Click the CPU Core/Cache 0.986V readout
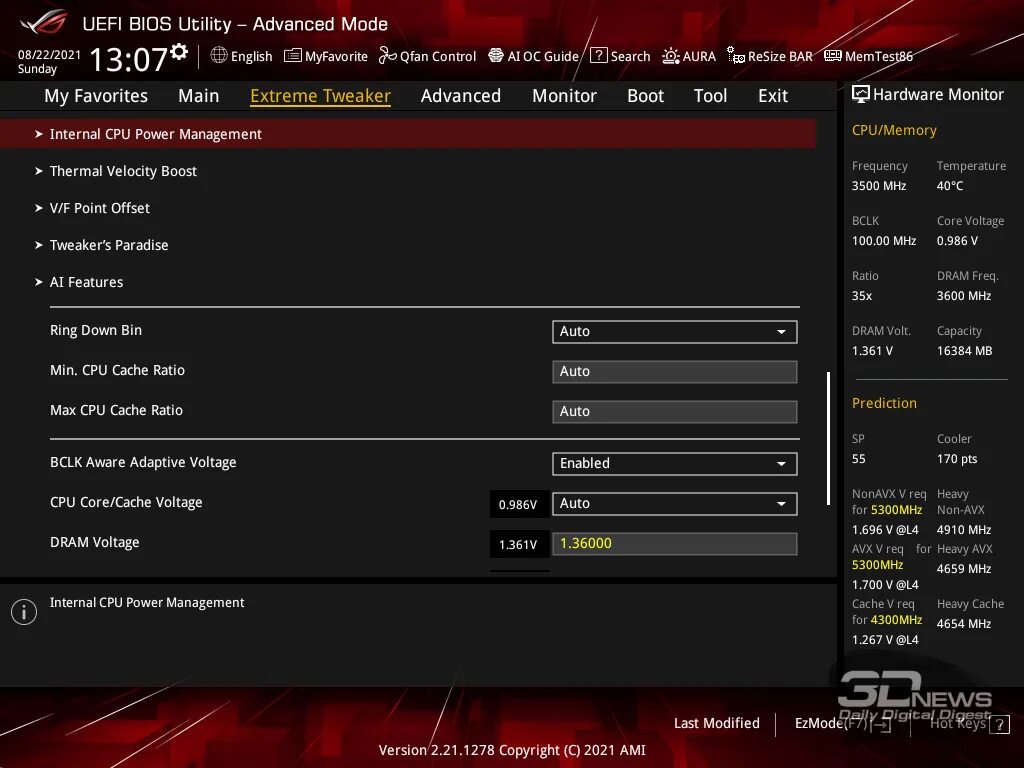Screen dimensions: 1024x768 tap(519, 505)
